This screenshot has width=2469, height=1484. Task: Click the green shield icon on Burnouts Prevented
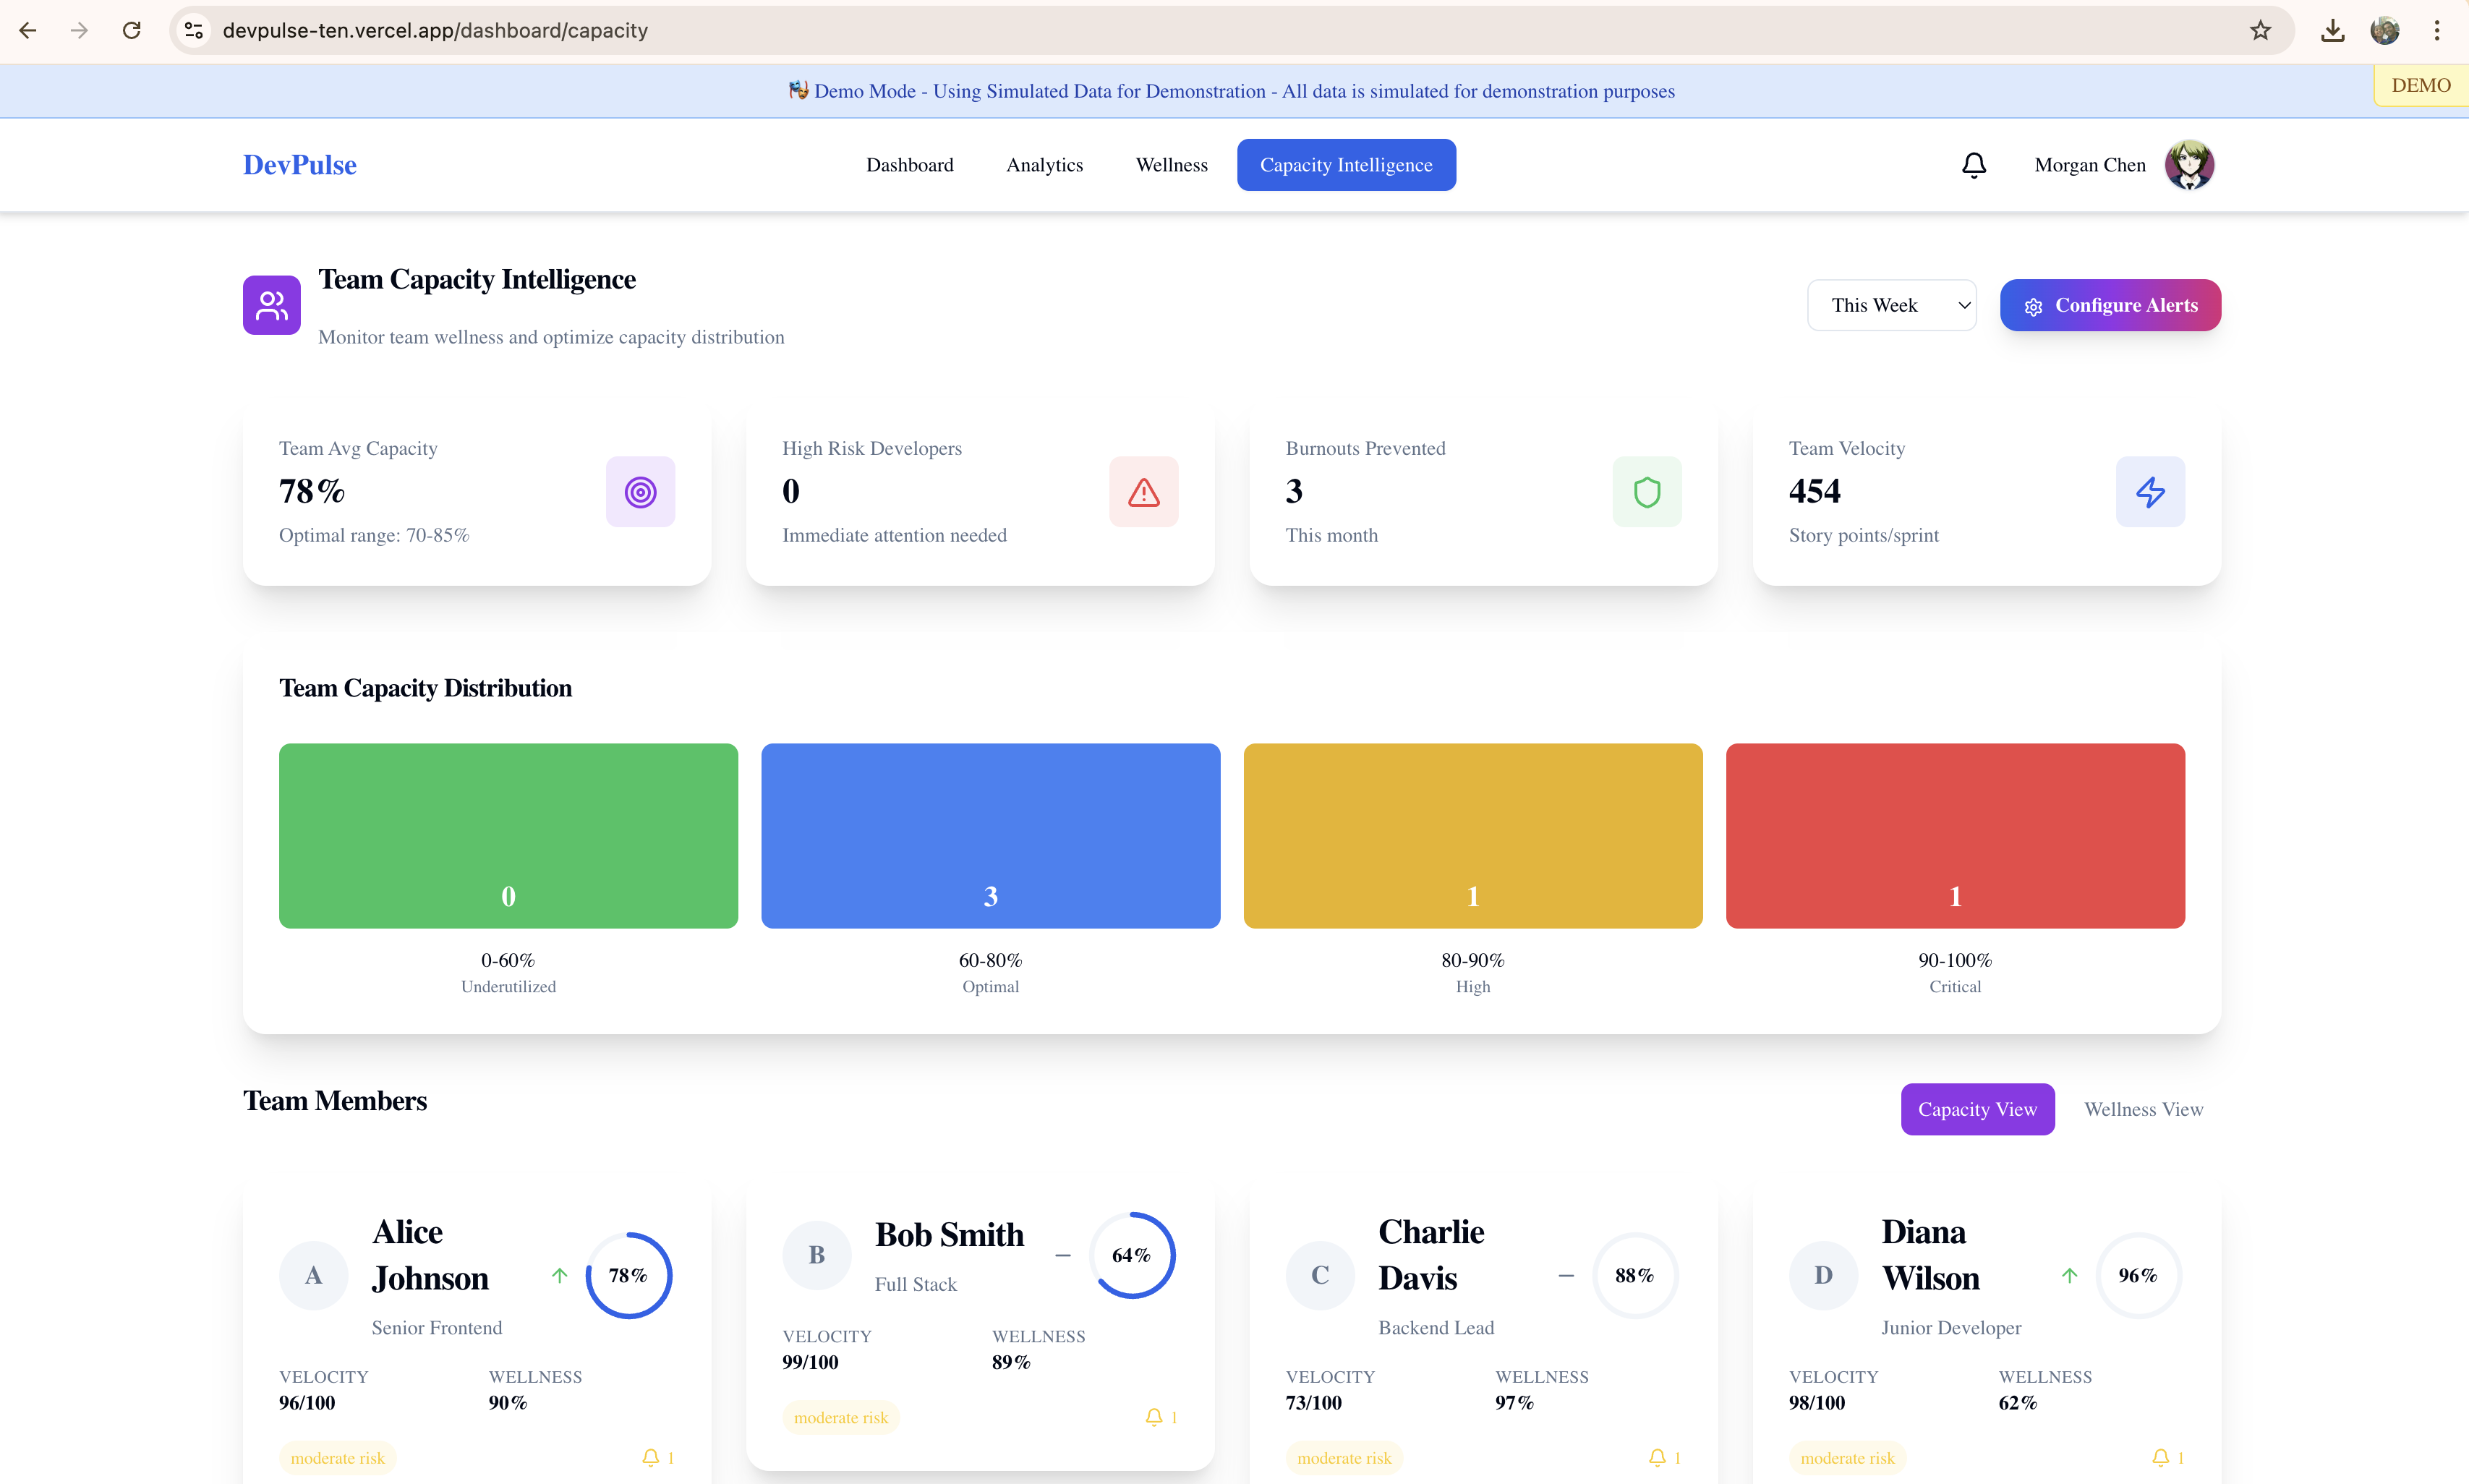coord(1646,492)
